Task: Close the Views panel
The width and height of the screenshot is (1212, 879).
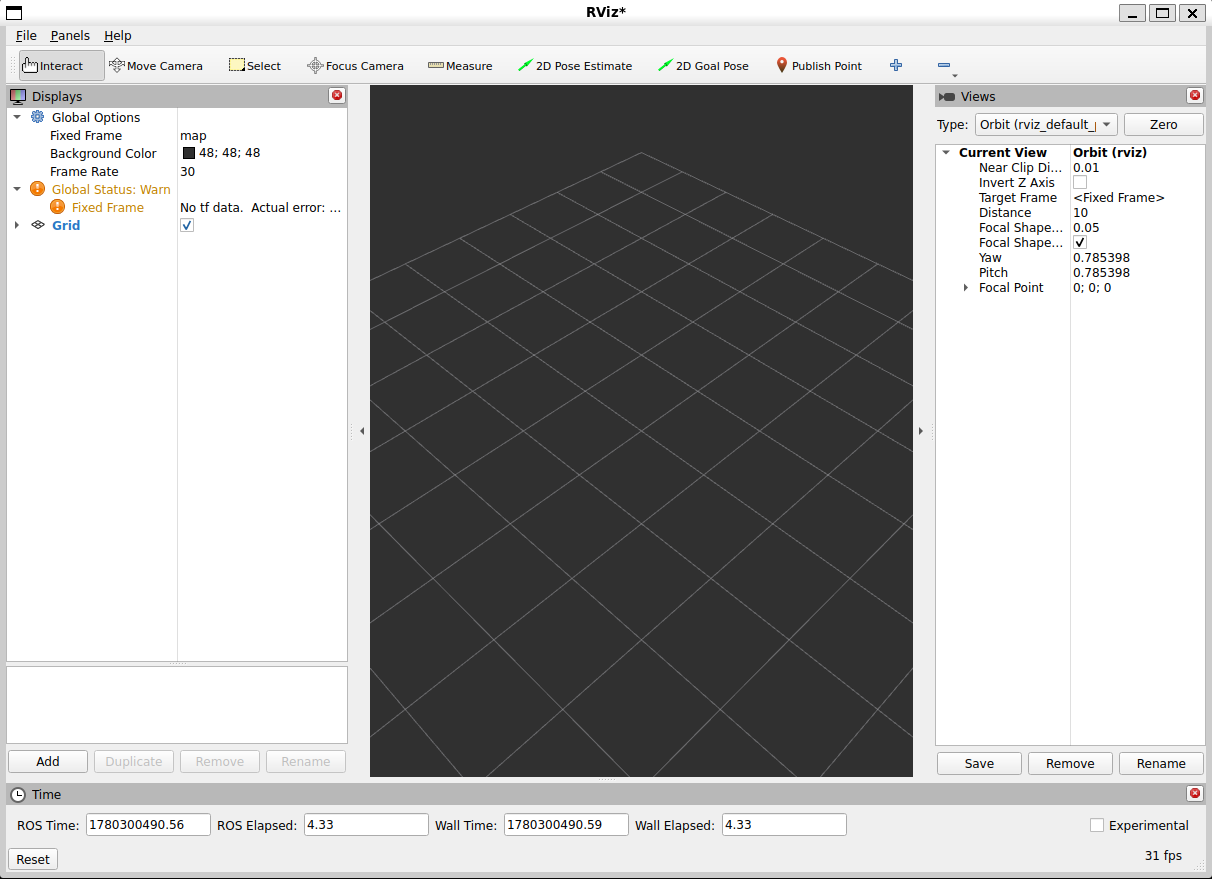Action: (x=1195, y=95)
